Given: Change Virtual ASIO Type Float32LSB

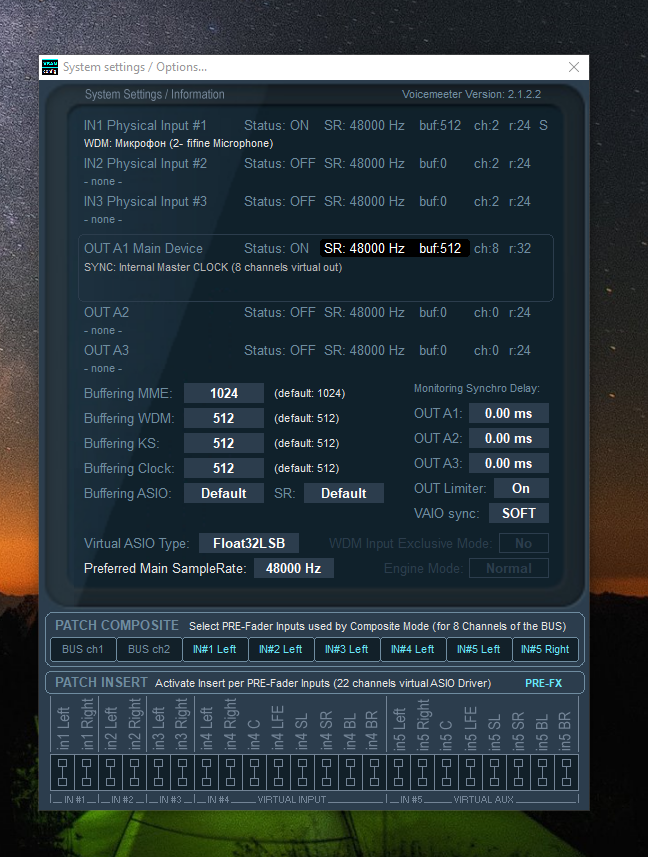Looking at the screenshot, I should click(x=249, y=543).
